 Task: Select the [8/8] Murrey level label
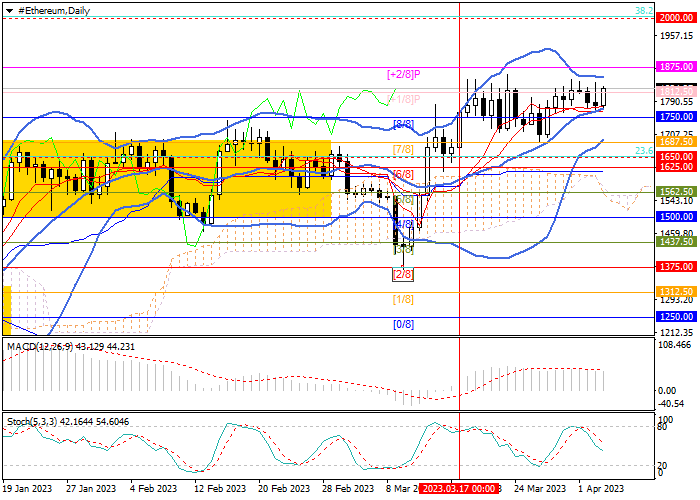[403, 124]
